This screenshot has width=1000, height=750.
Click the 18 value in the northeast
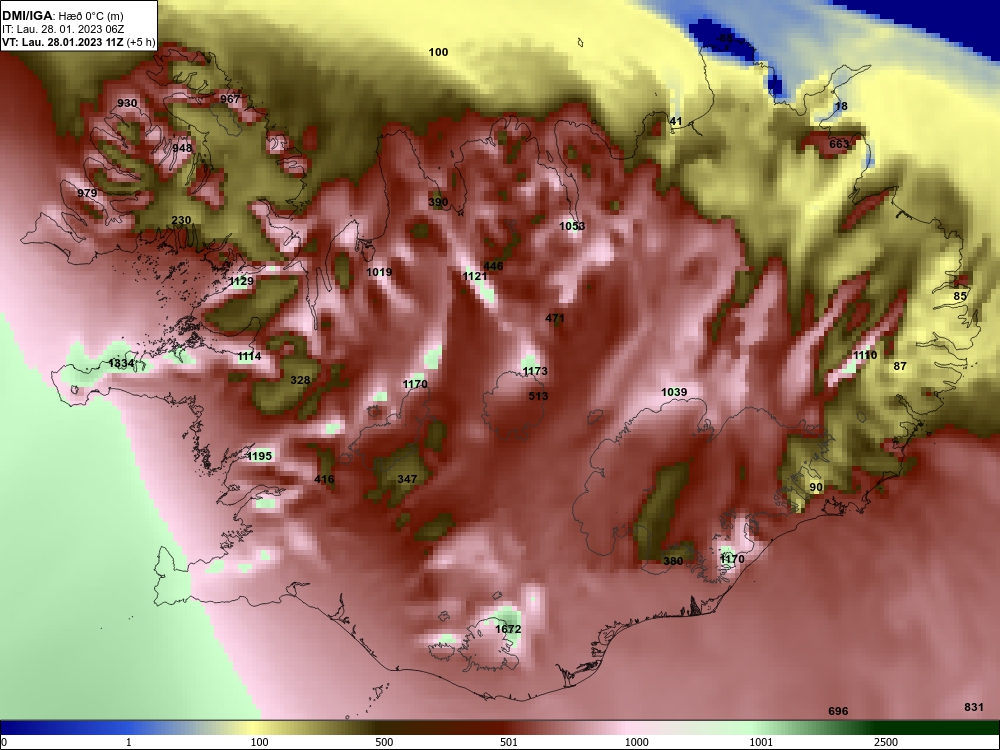(x=841, y=106)
